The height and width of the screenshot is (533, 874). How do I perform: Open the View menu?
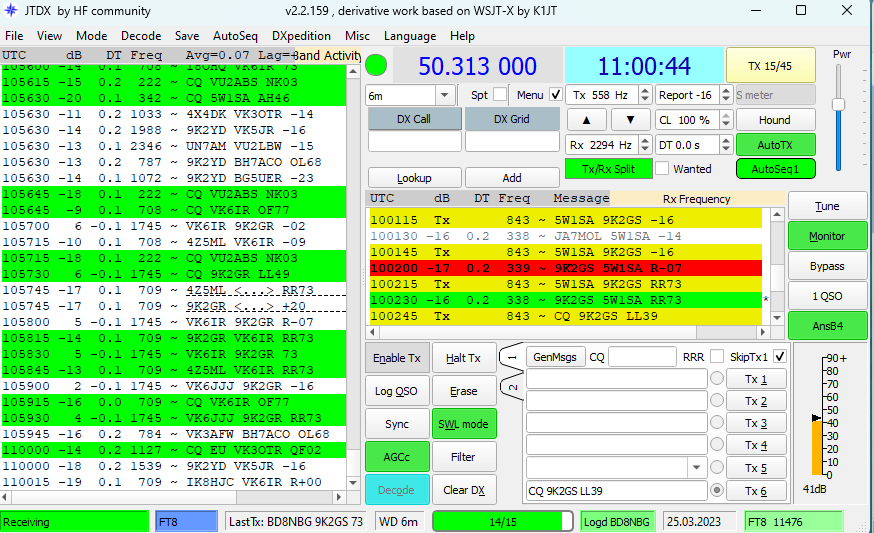pyautogui.click(x=49, y=36)
